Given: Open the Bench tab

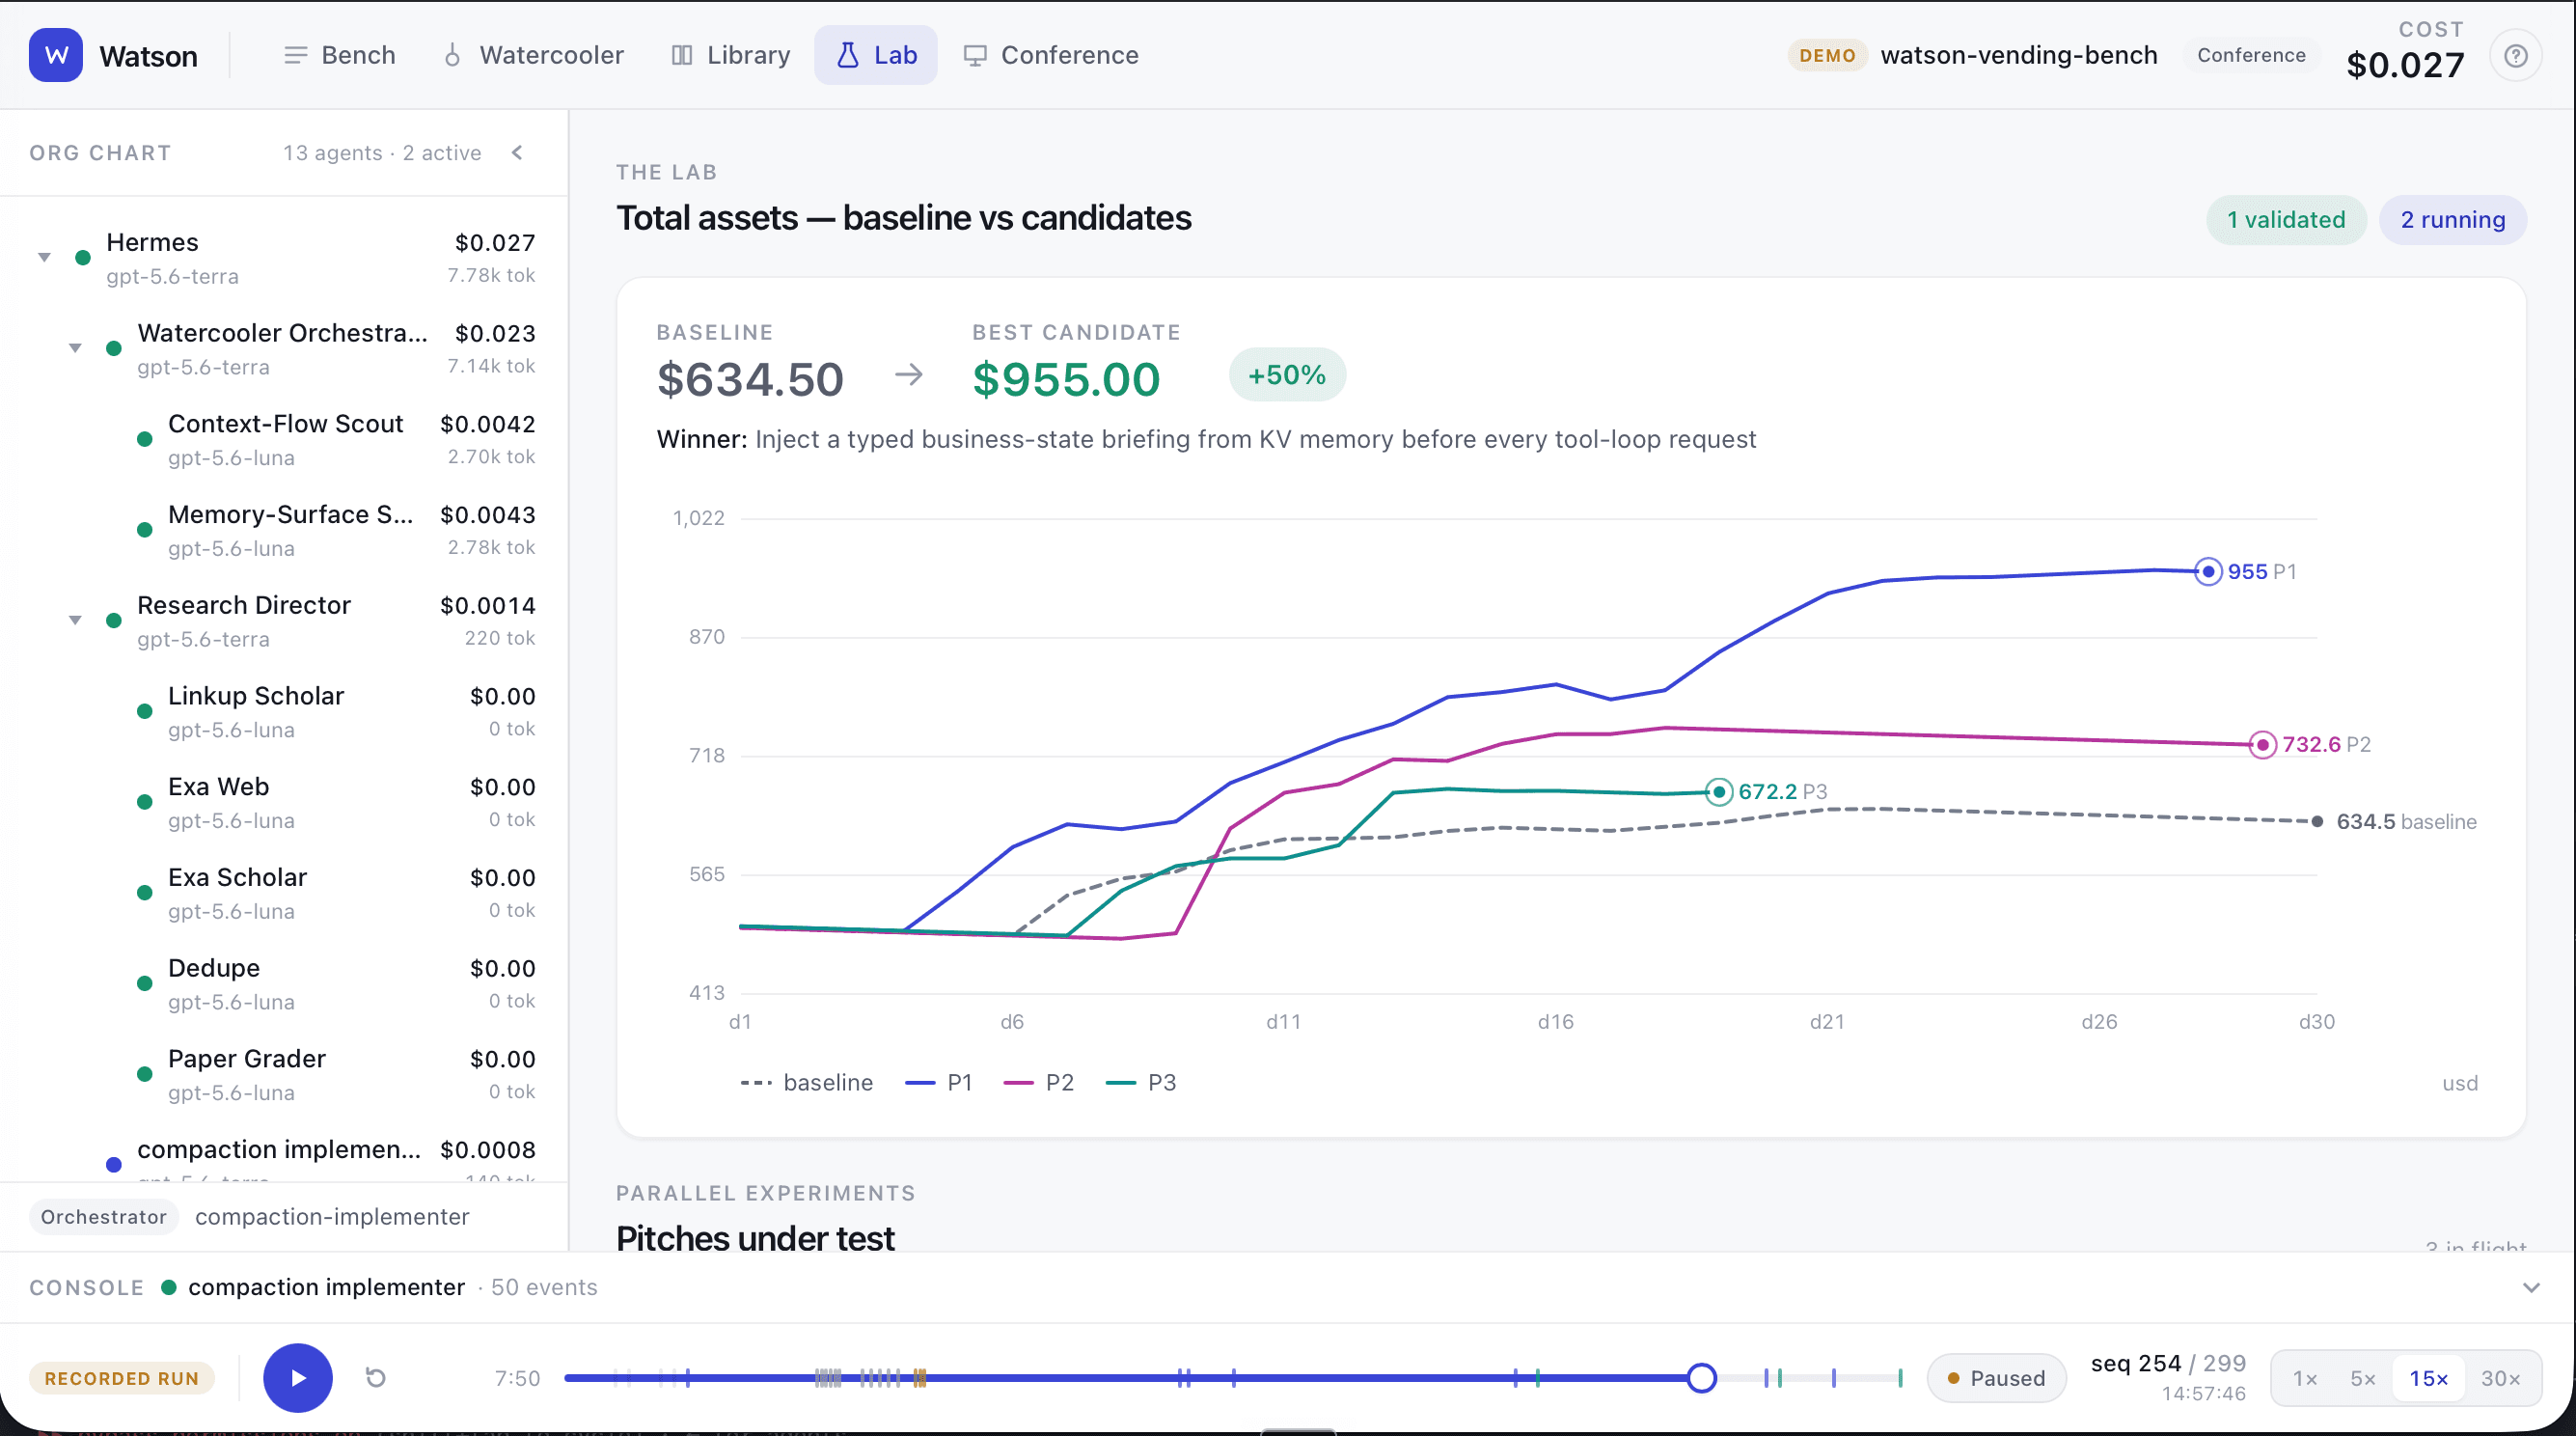Looking at the screenshot, I should coord(340,55).
